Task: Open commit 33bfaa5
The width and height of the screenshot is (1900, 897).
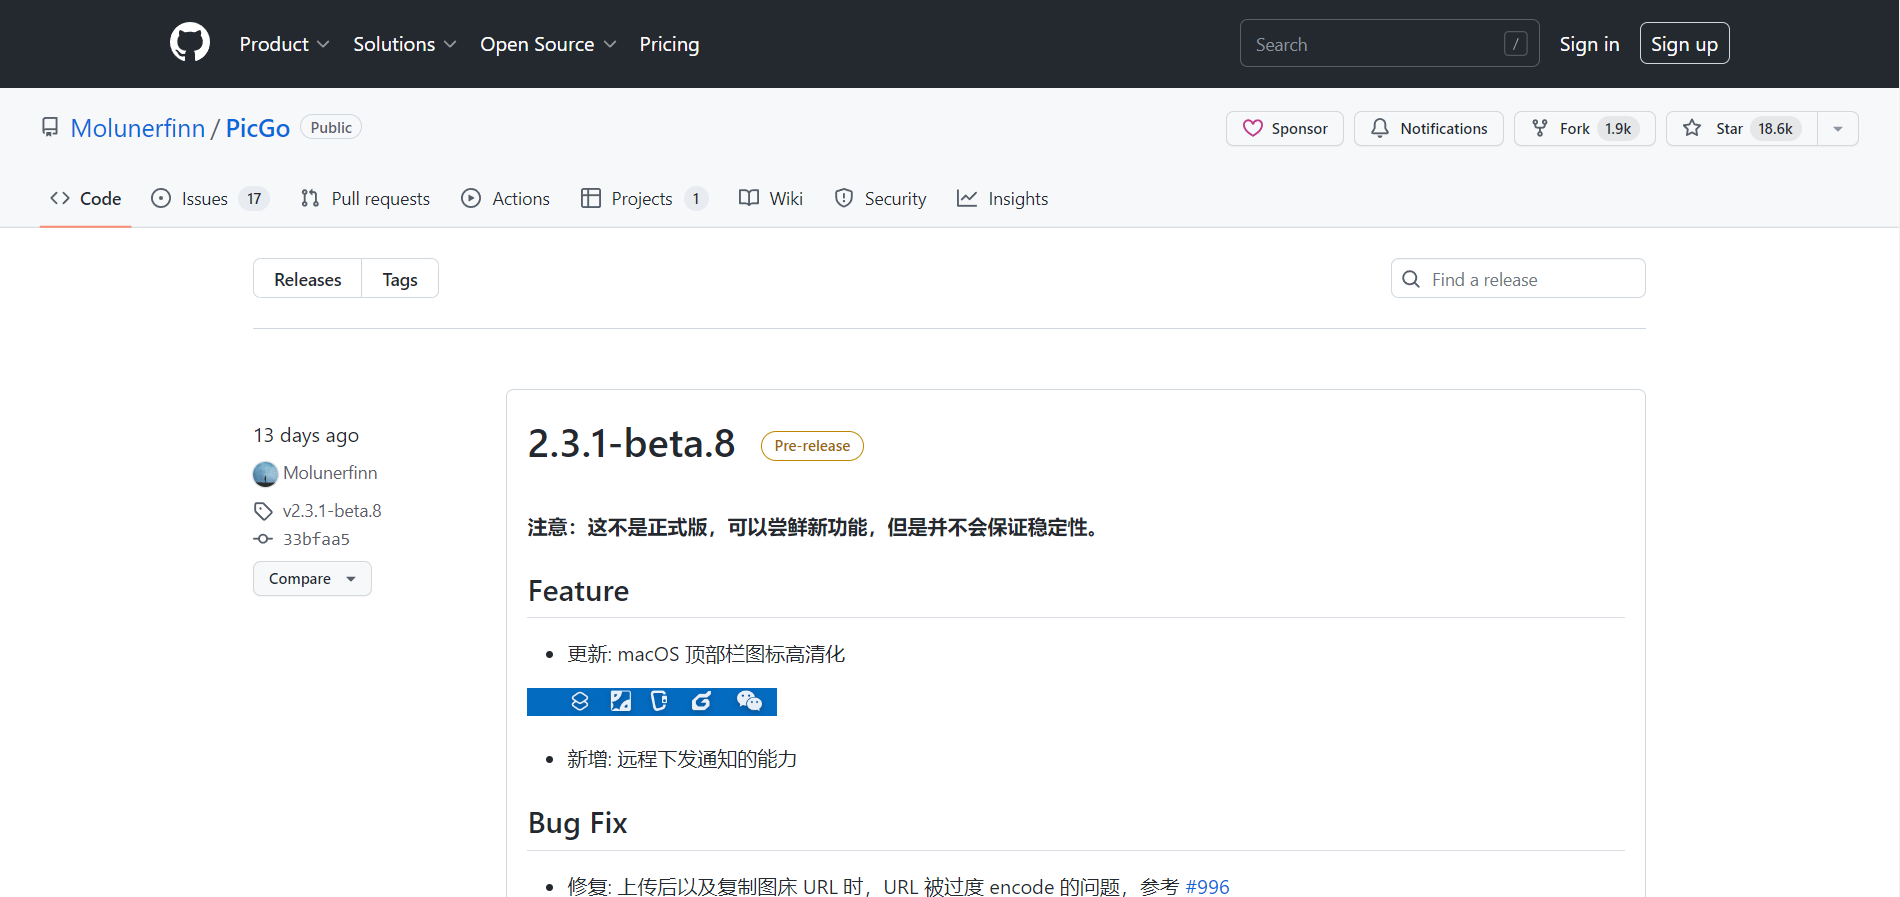Action: [x=316, y=539]
